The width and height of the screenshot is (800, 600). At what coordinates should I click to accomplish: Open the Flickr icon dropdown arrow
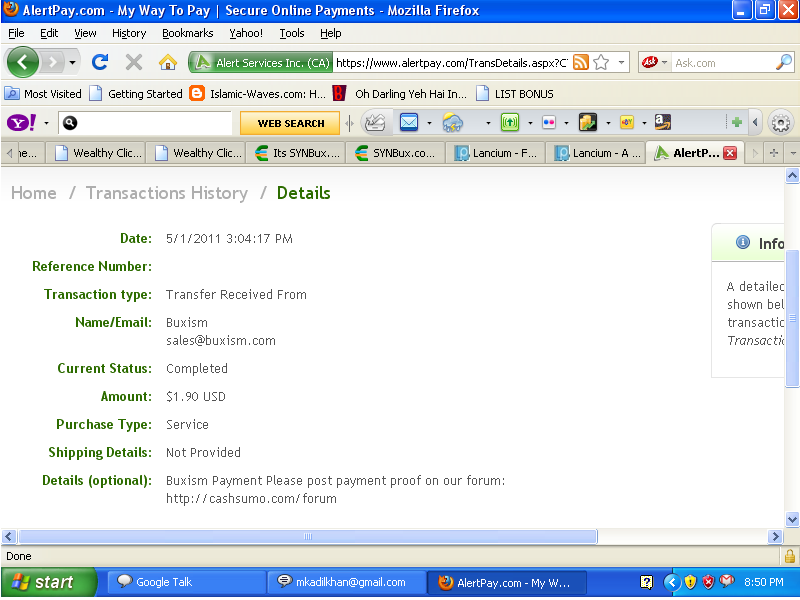coord(566,123)
